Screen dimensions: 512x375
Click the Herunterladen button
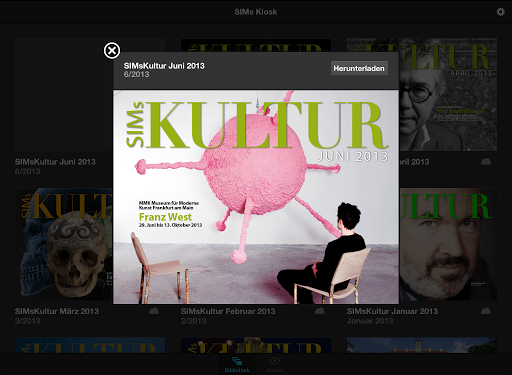(x=359, y=68)
